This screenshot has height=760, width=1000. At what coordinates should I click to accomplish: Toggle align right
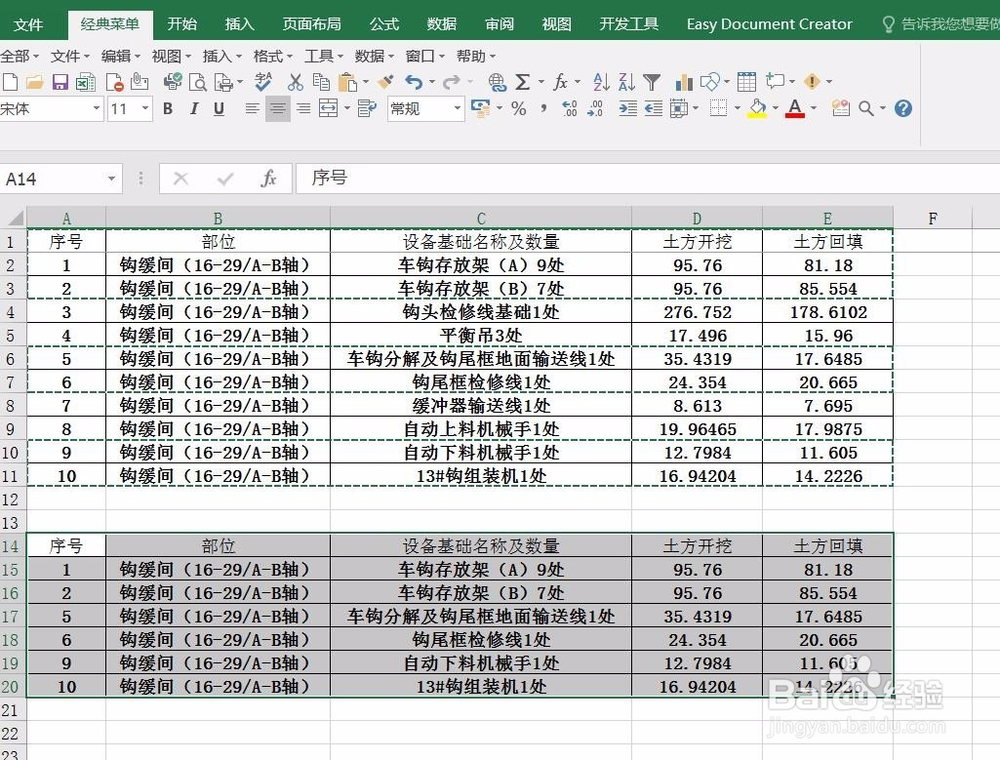click(304, 108)
